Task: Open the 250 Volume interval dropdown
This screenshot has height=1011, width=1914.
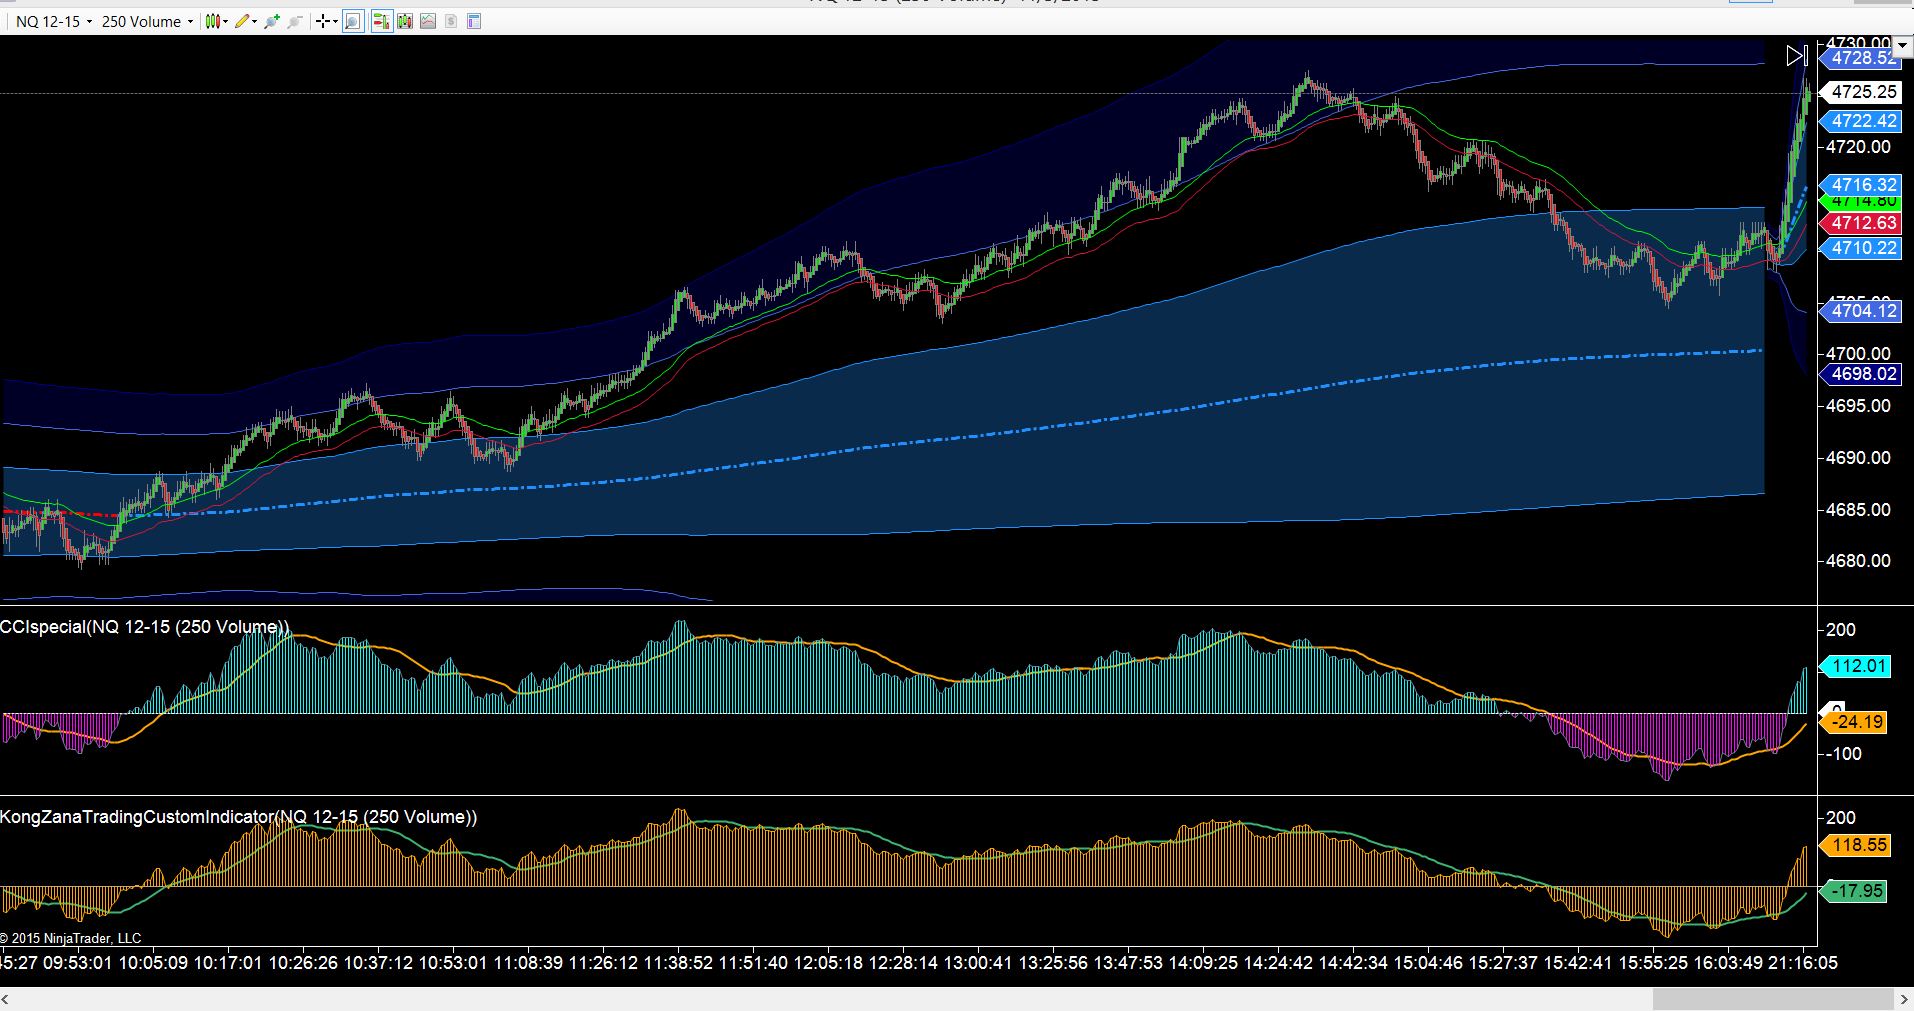Action: click(147, 21)
